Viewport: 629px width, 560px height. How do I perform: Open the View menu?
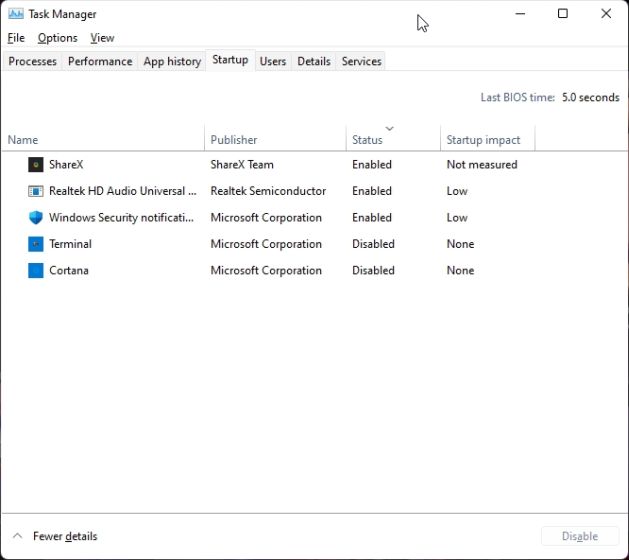pos(102,38)
